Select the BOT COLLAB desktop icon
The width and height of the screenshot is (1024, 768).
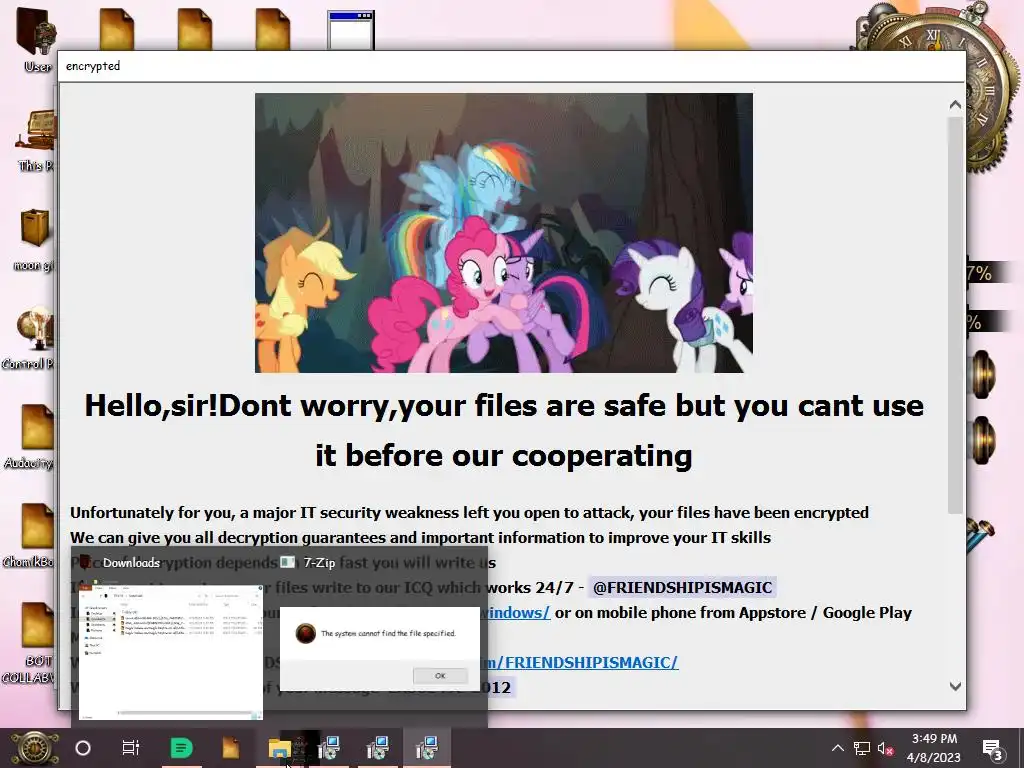pyautogui.click(x=31, y=643)
